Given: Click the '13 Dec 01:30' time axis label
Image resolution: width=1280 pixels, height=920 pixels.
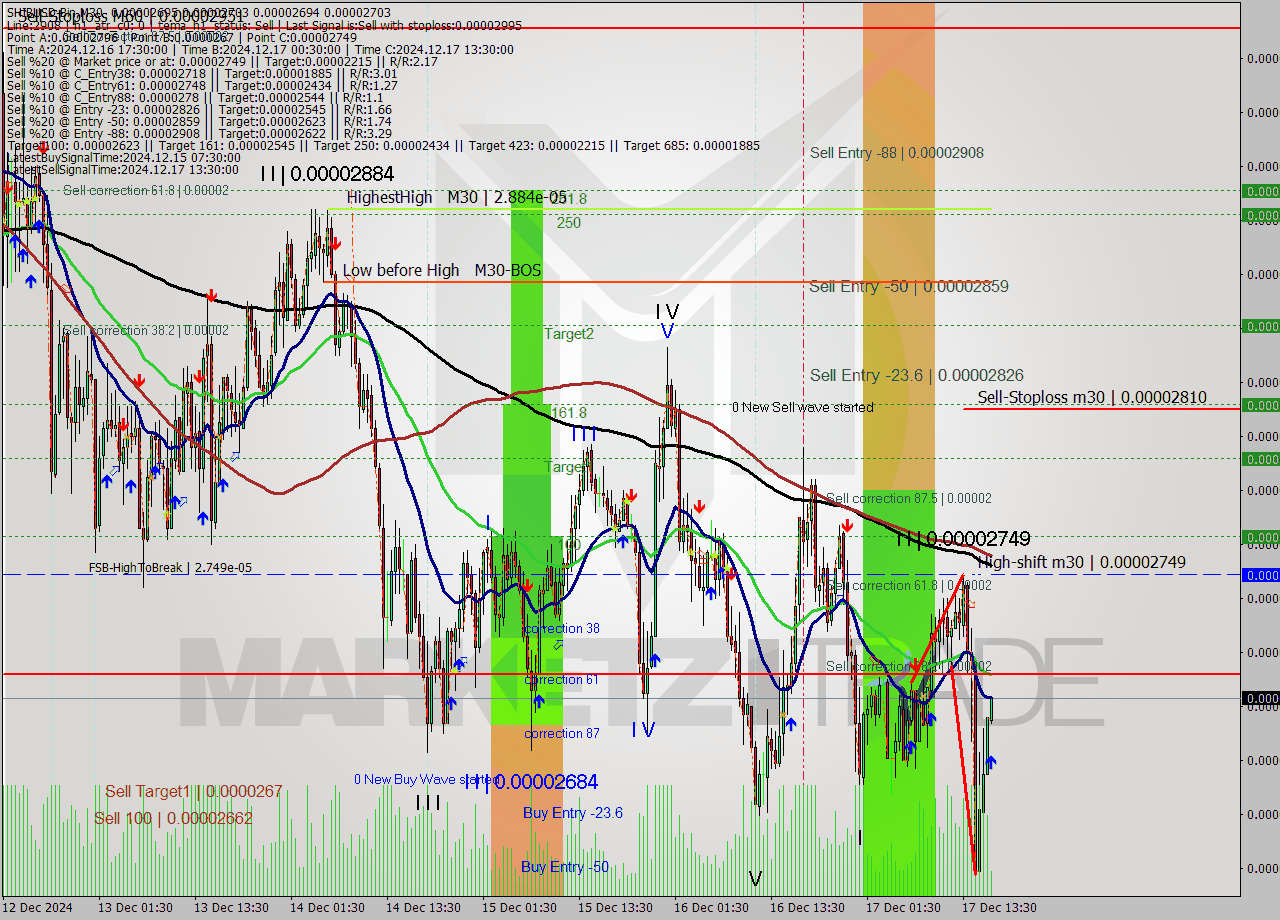Looking at the screenshot, I should [x=134, y=907].
